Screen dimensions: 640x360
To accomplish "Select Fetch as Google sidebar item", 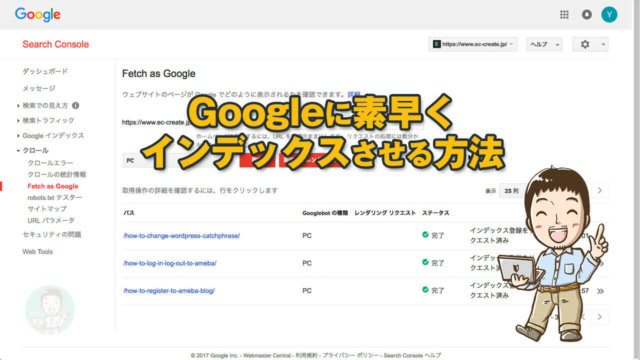I will click(53, 186).
